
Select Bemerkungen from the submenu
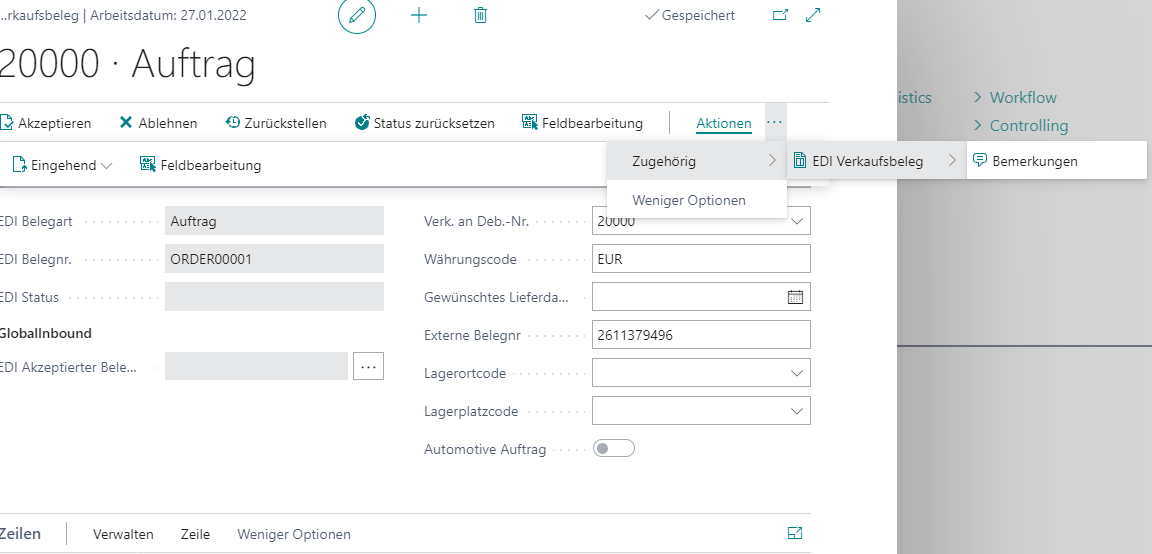[1034, 161]
